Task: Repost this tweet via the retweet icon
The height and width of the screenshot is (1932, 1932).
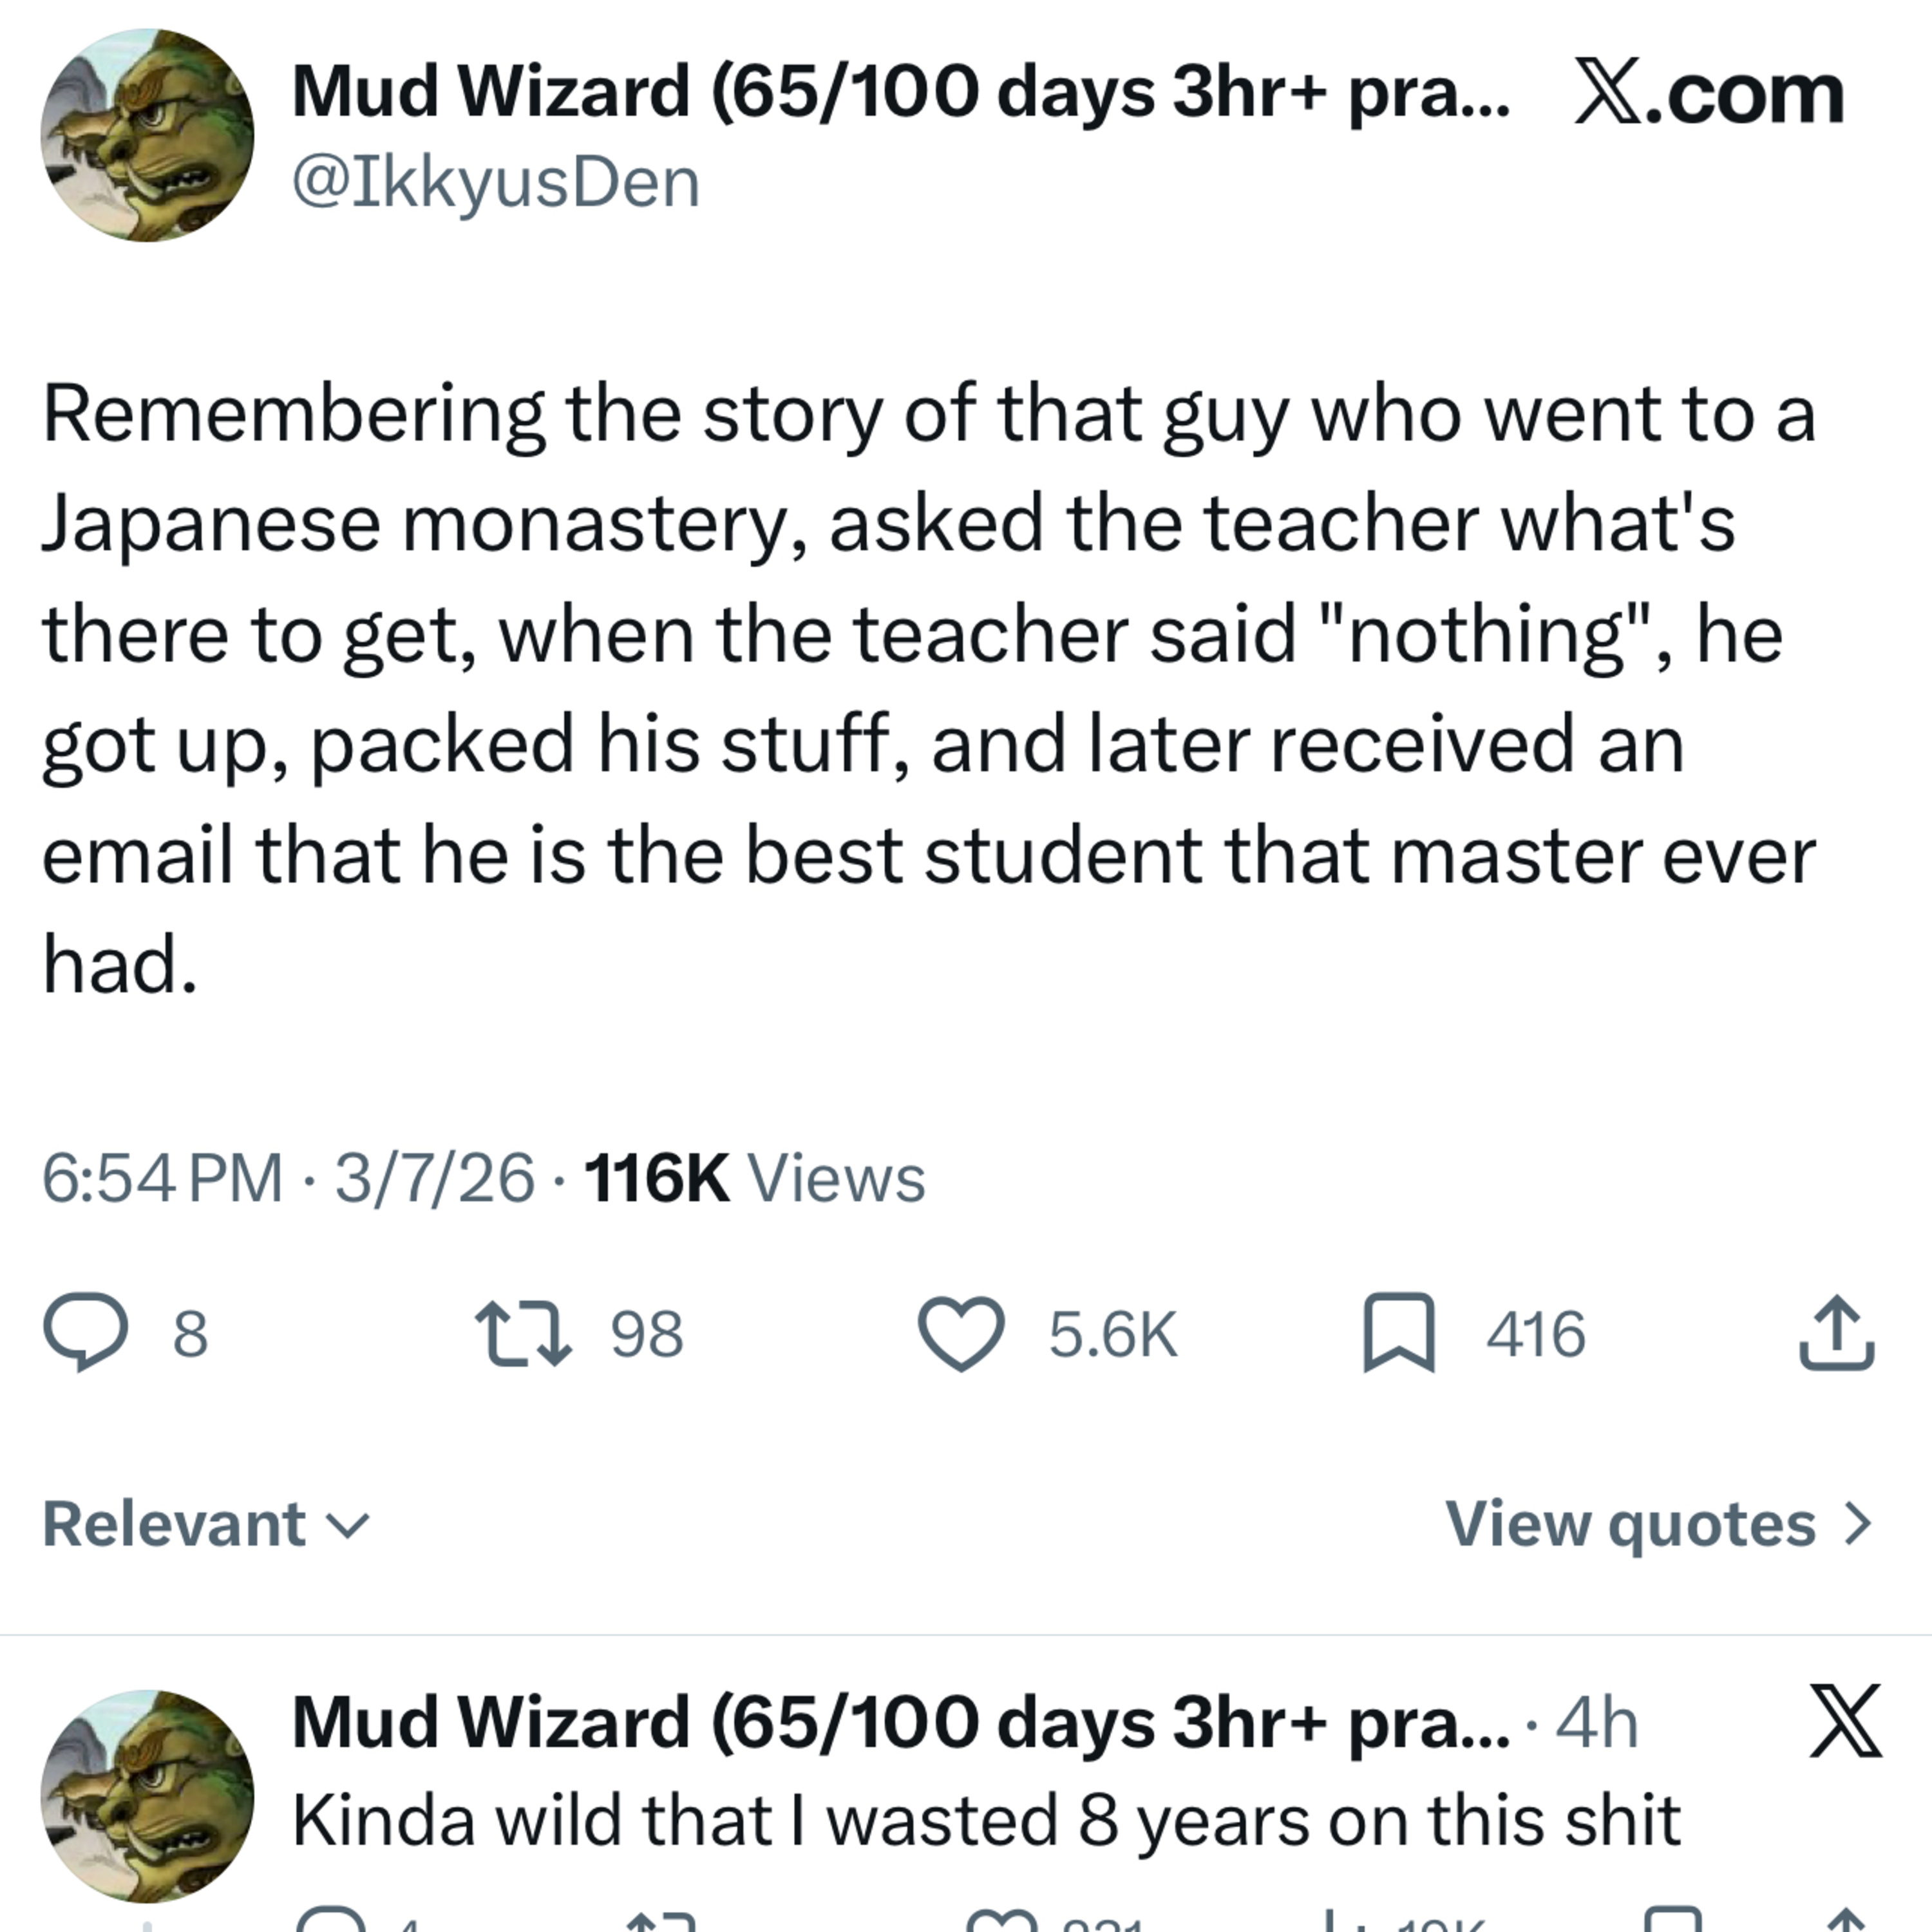Action: click(523, 1332)
